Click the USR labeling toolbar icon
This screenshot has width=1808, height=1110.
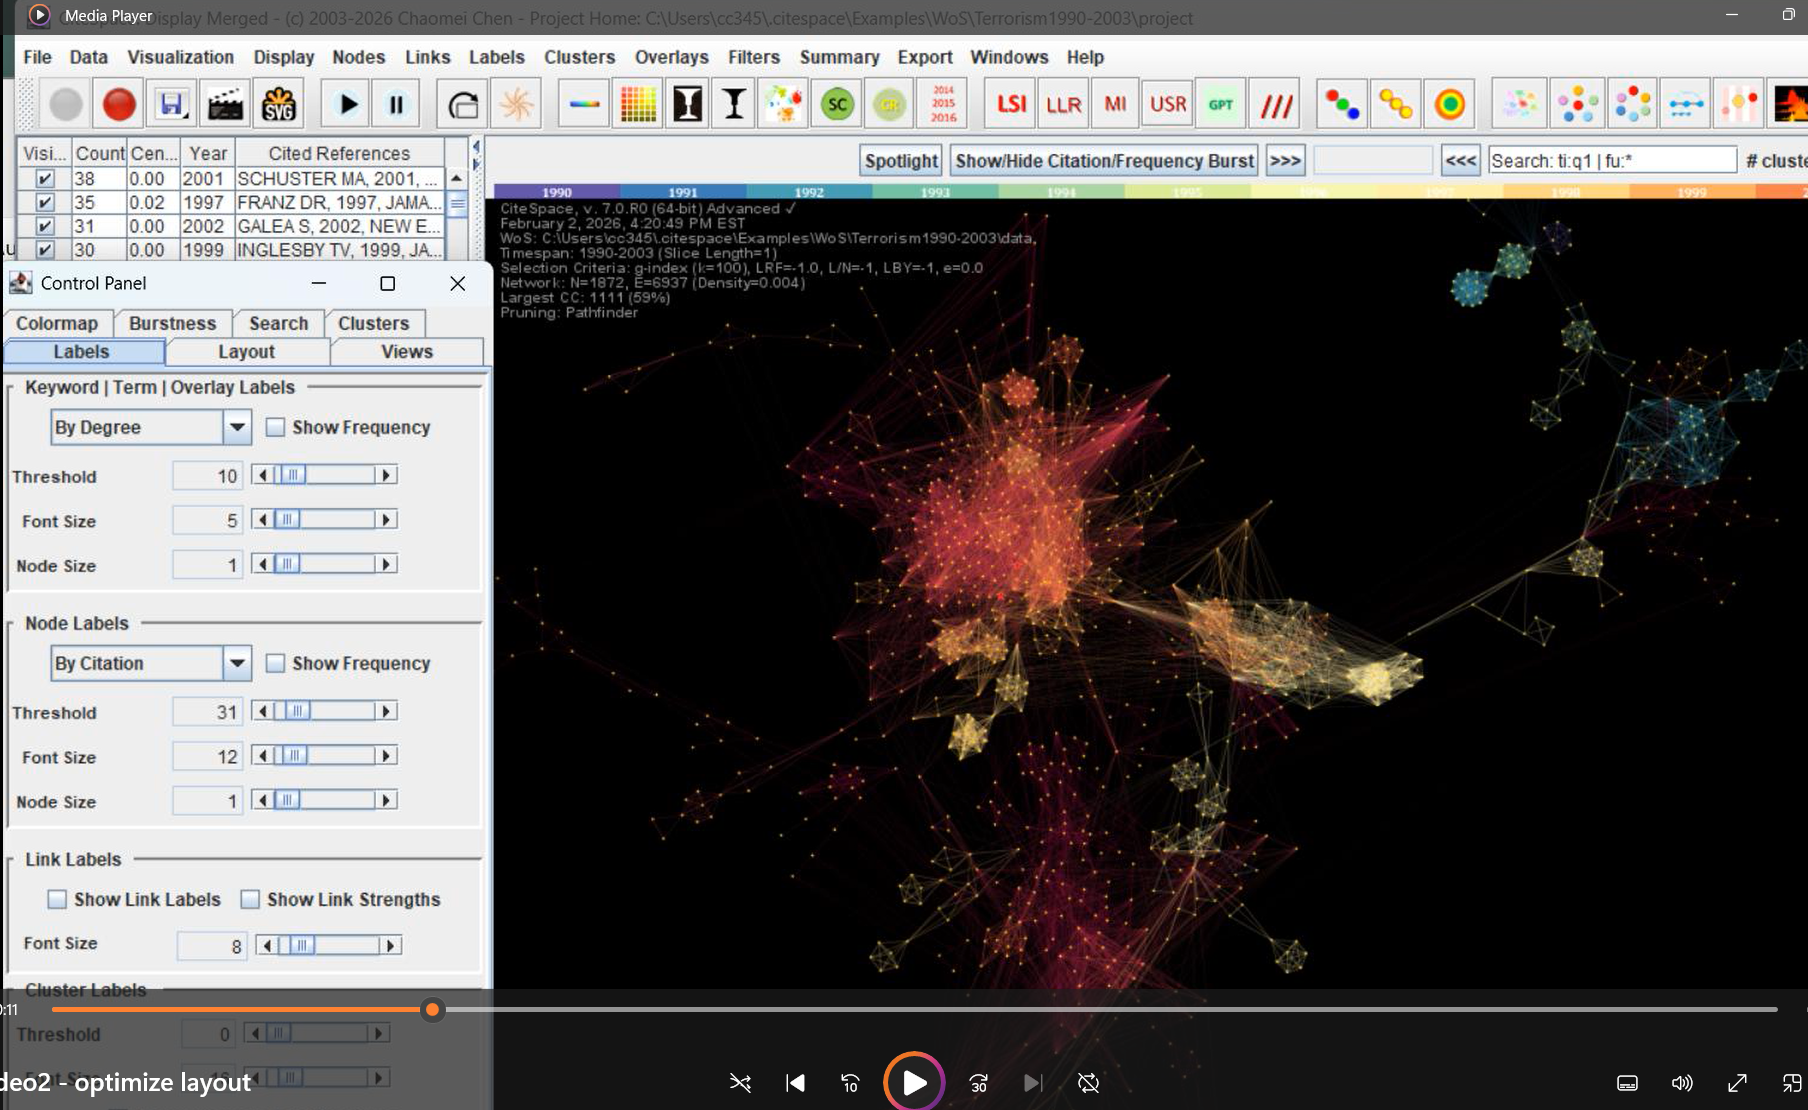pyautogui.click(x=1167, y=104)
